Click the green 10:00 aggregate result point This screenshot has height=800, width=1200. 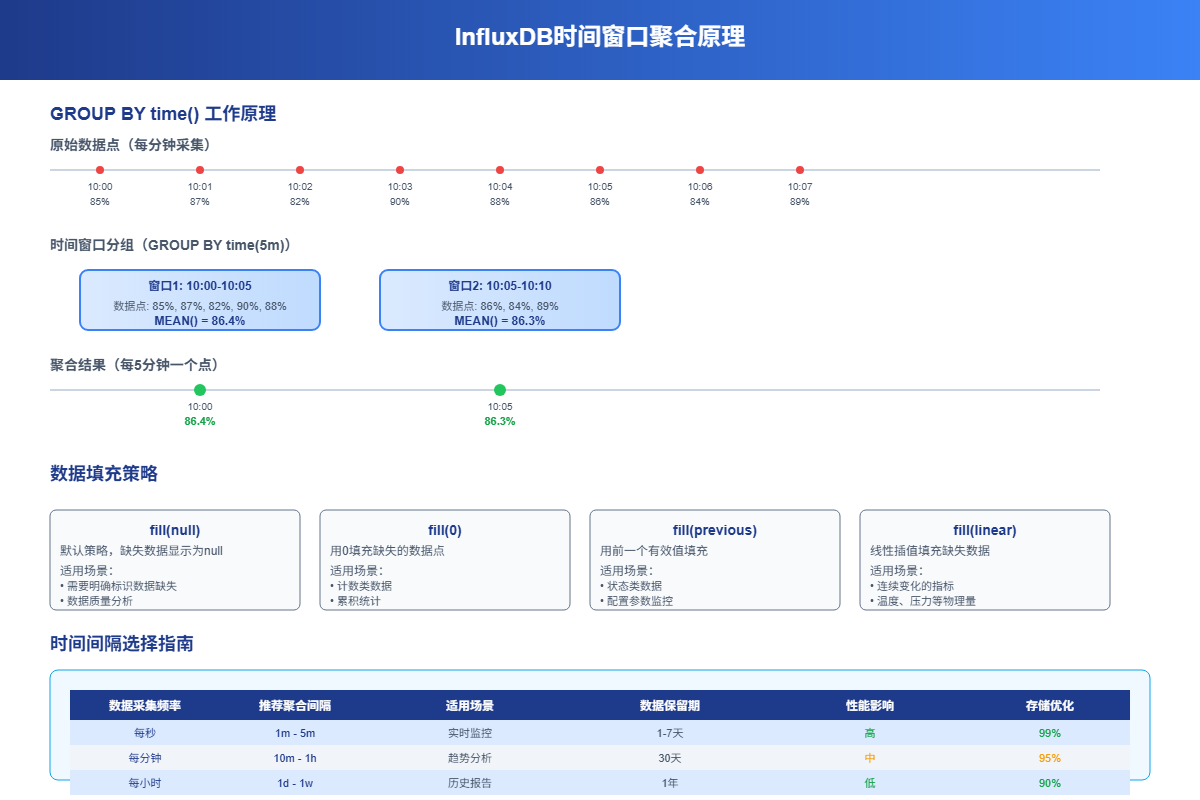[200, 390]
